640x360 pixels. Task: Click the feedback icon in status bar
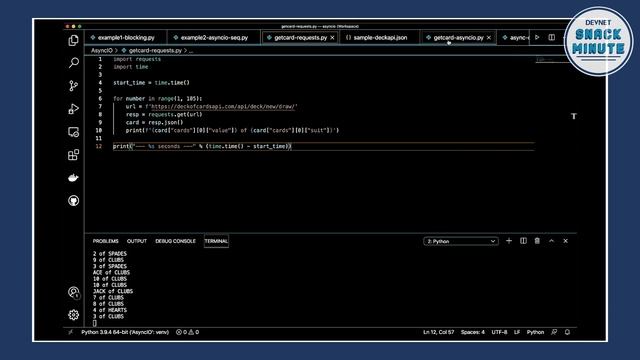(x=554, y=332)
